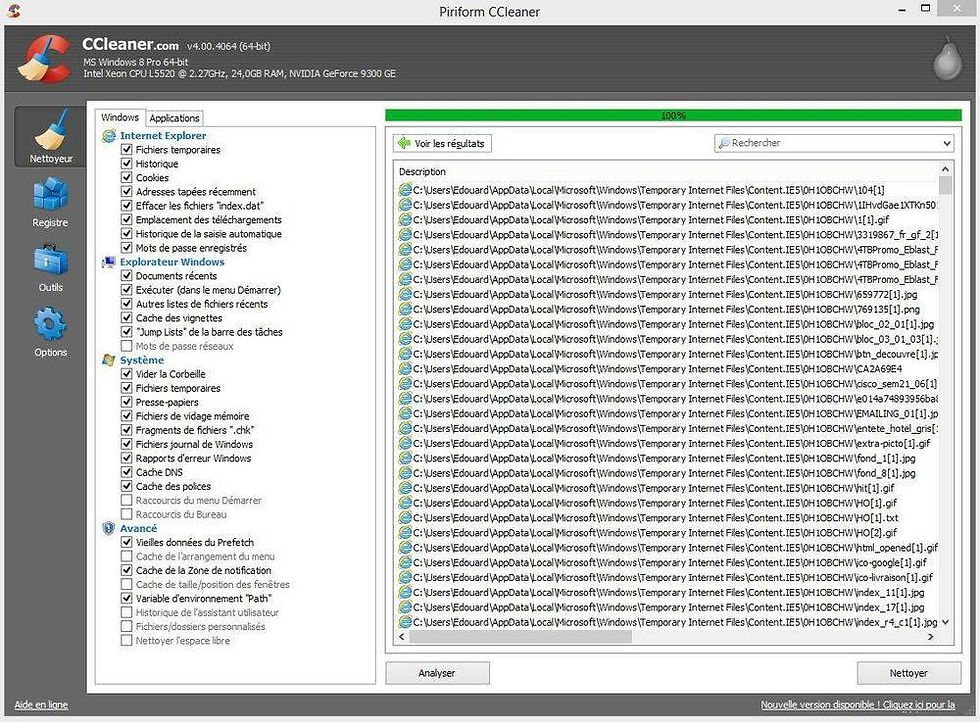Click the Piriform pear logo
980x722 pixels.
[948, 59]
